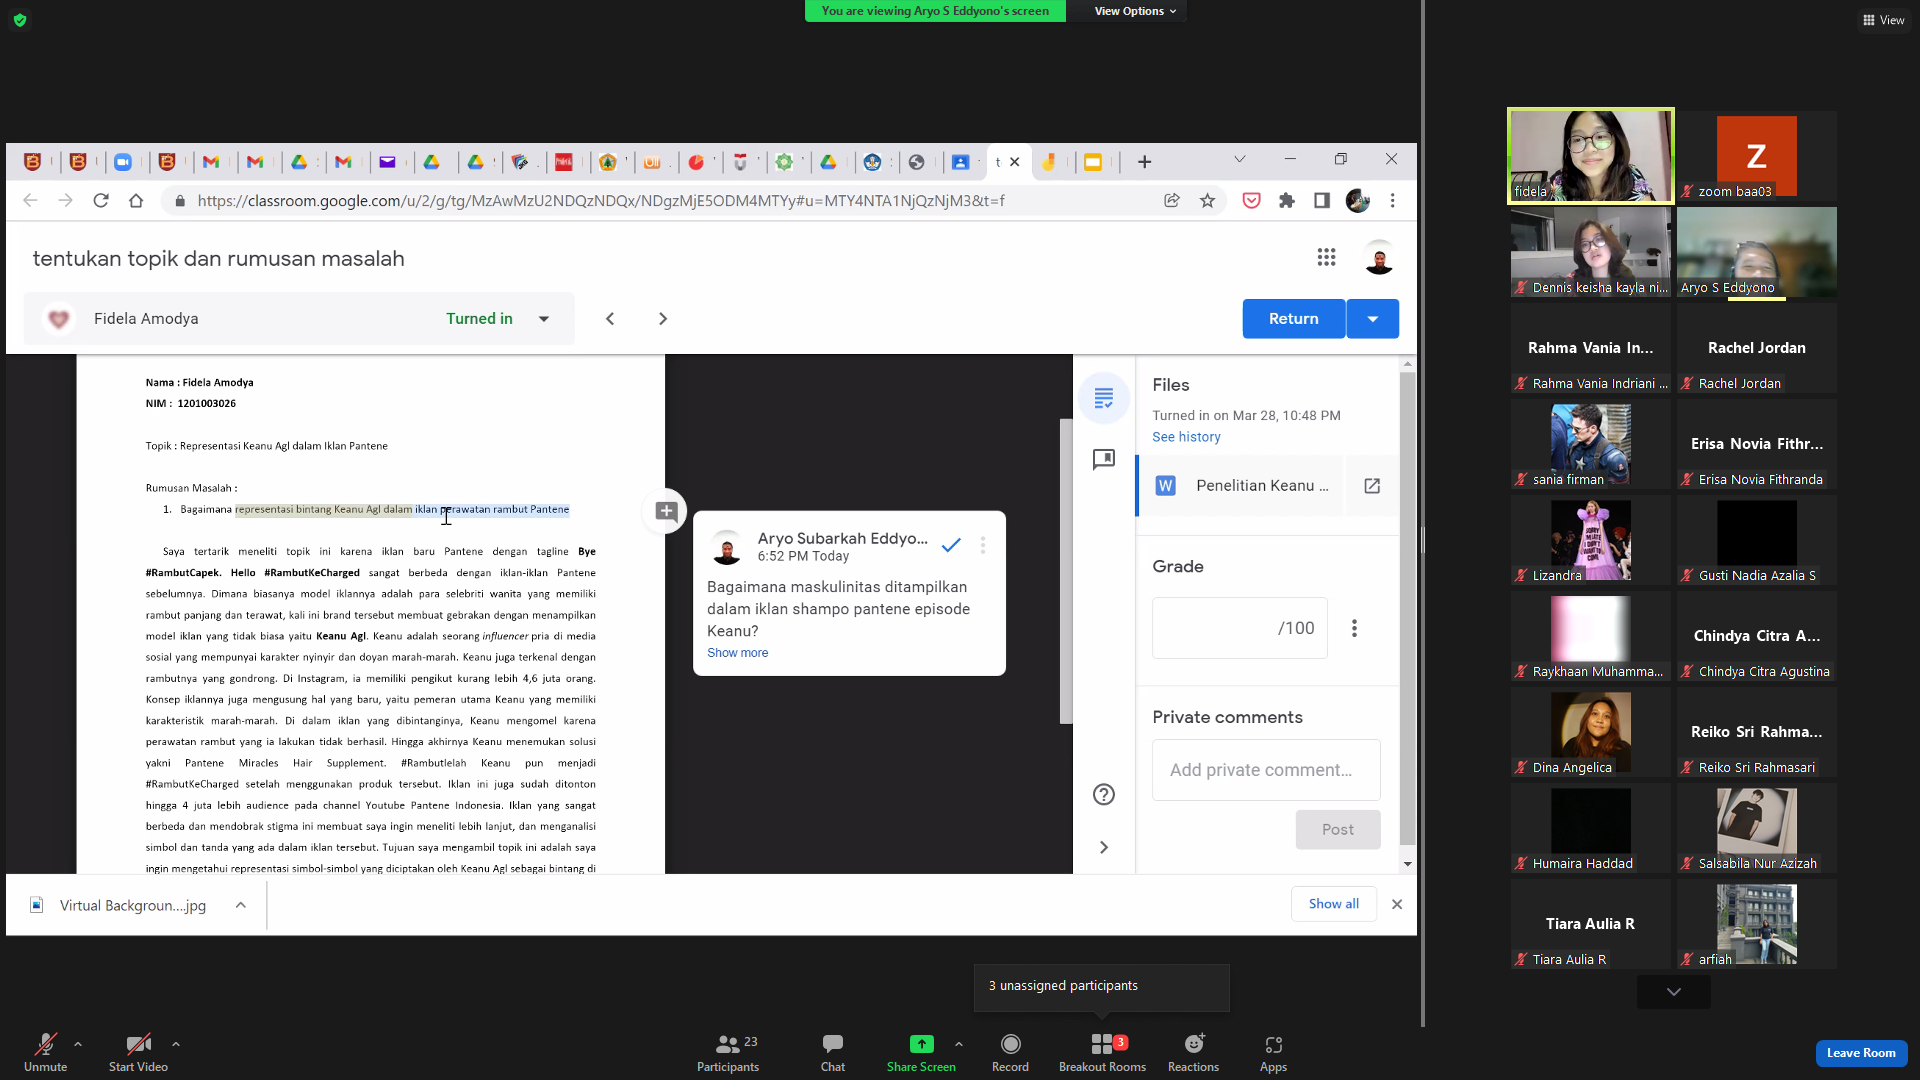This screenshot has width=1920, height=1080.
Task: Expand comment with Show more link
Action: click(738, 653)
